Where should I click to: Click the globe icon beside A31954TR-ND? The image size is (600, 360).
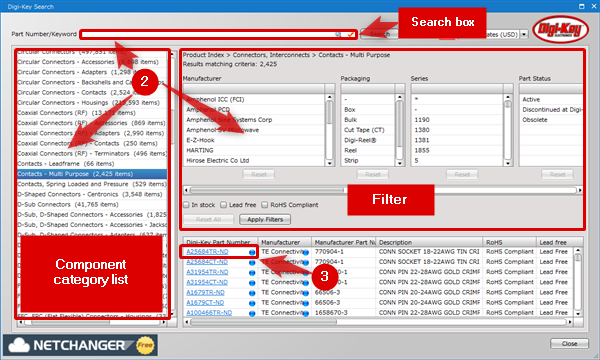[252, 272]
